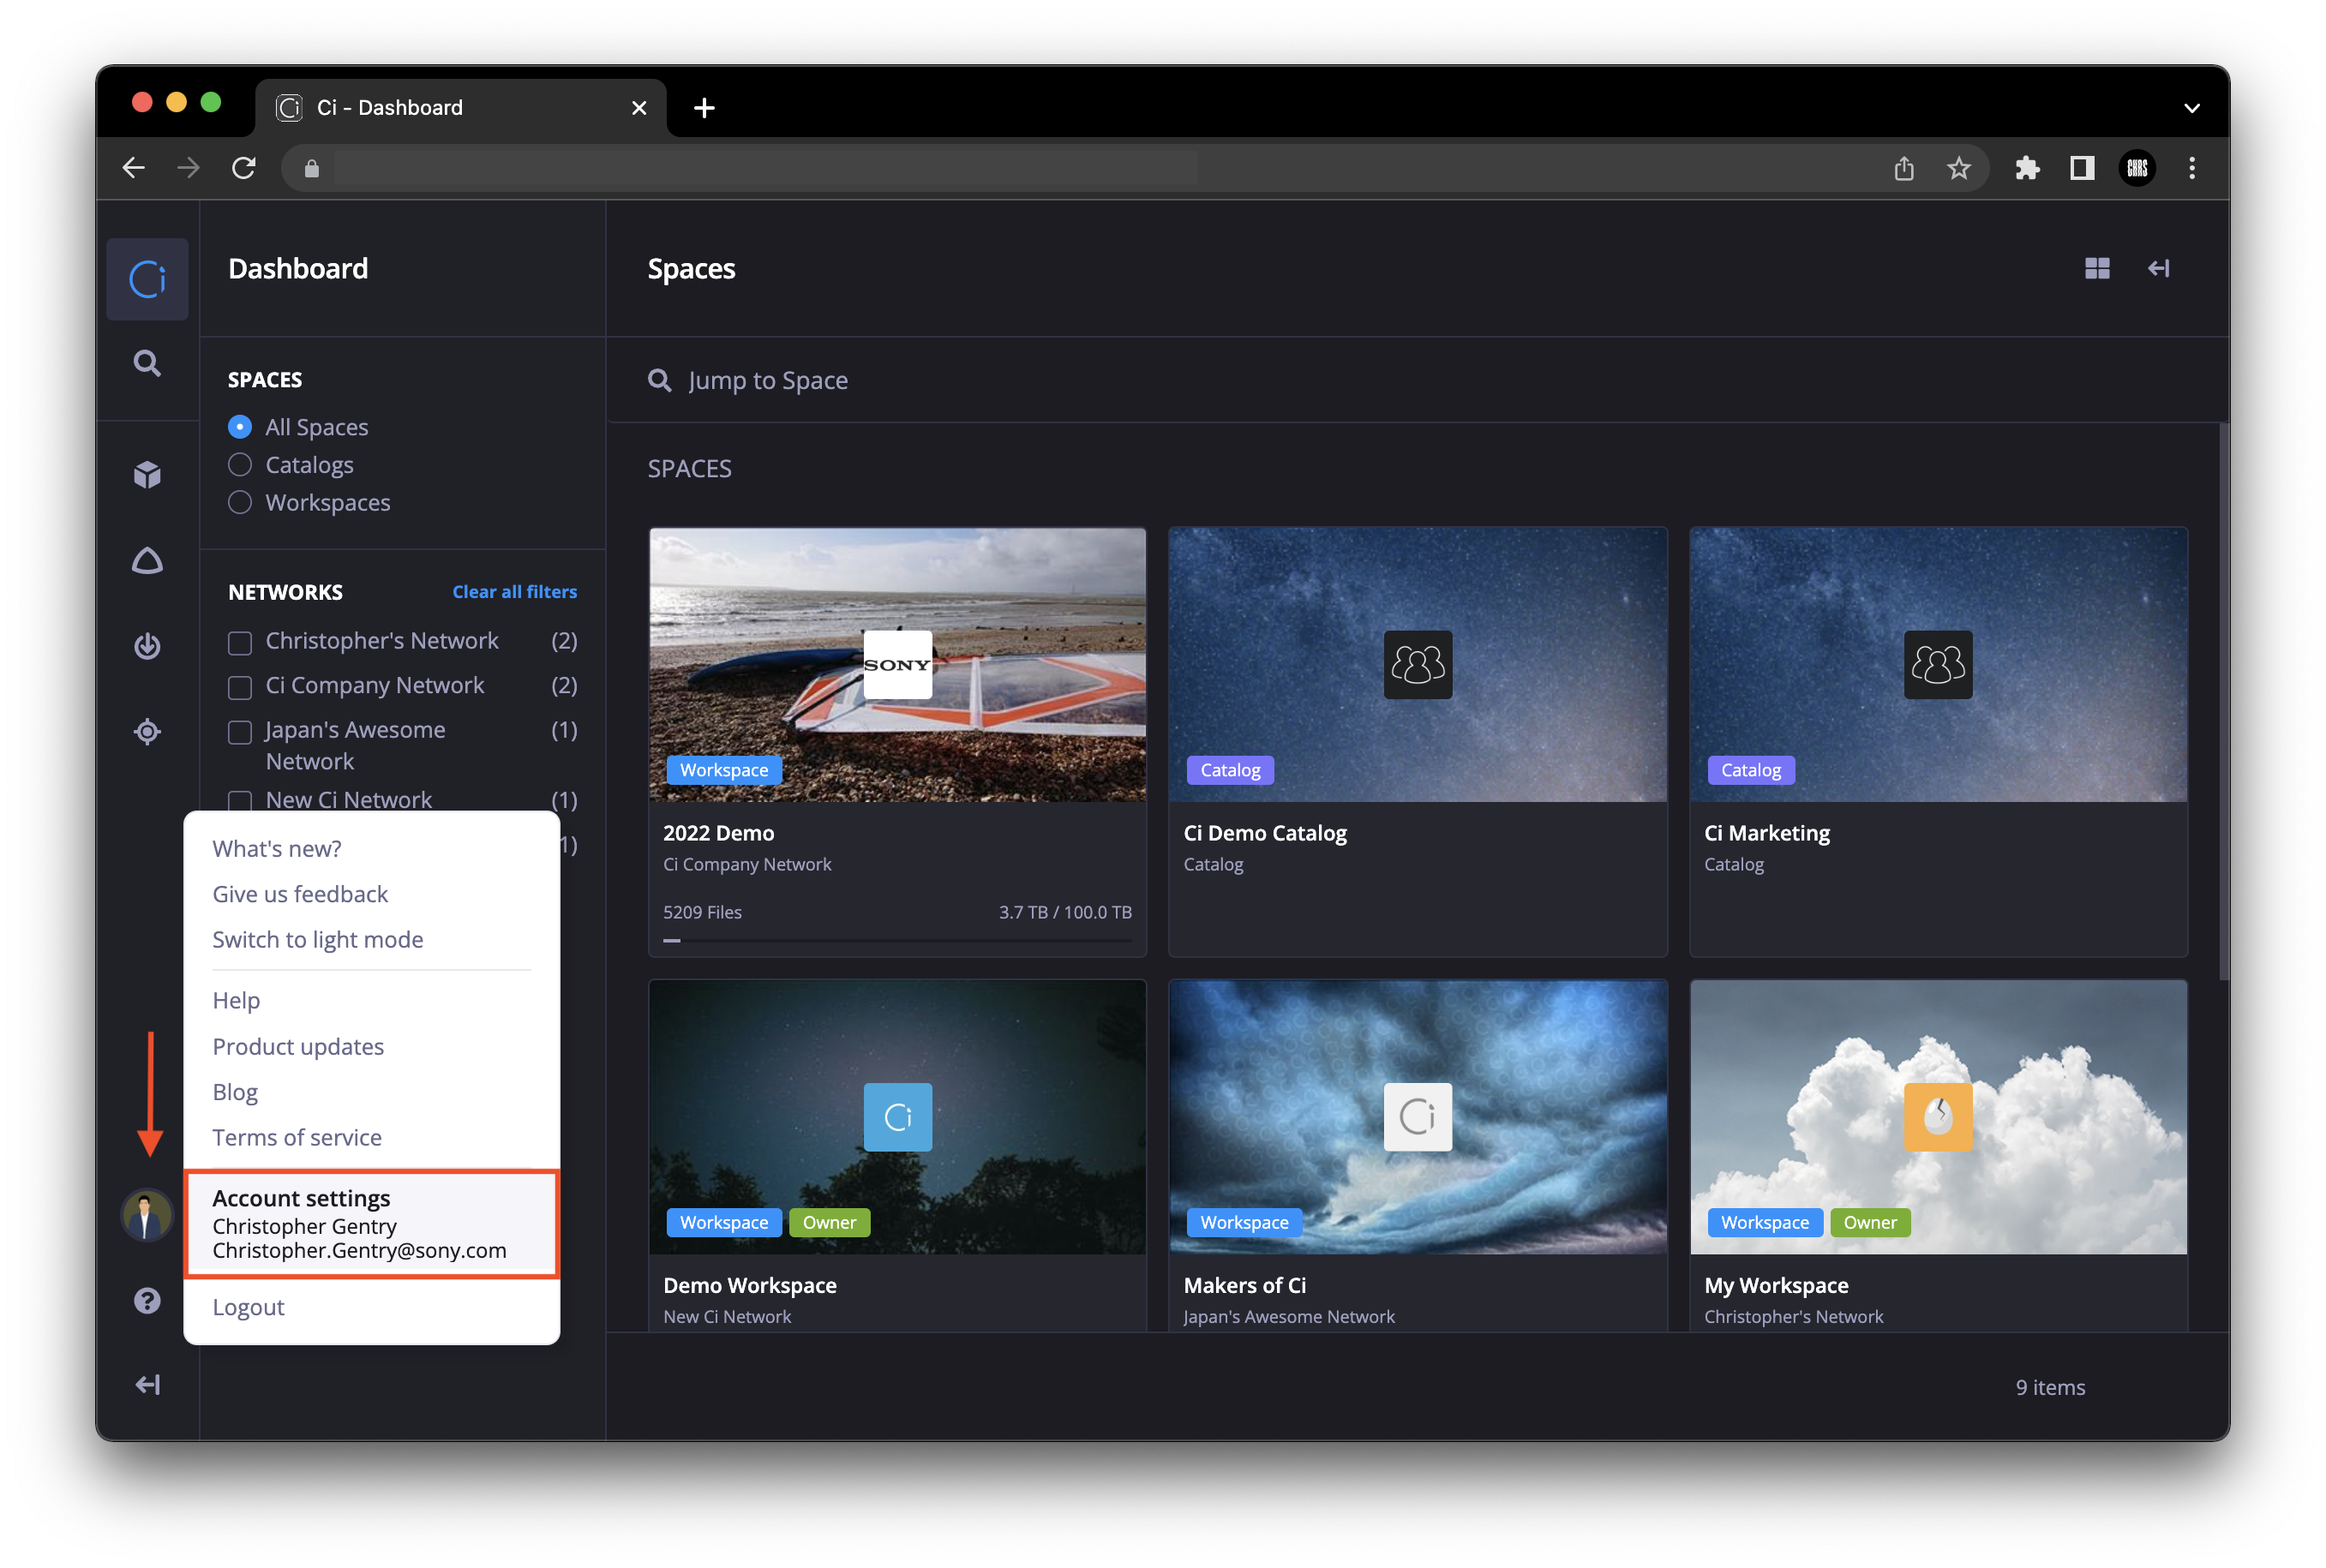Collapse the left sidebar with bottom arrow icon
The image size is (2326, 1568).
coord(147,1384)
